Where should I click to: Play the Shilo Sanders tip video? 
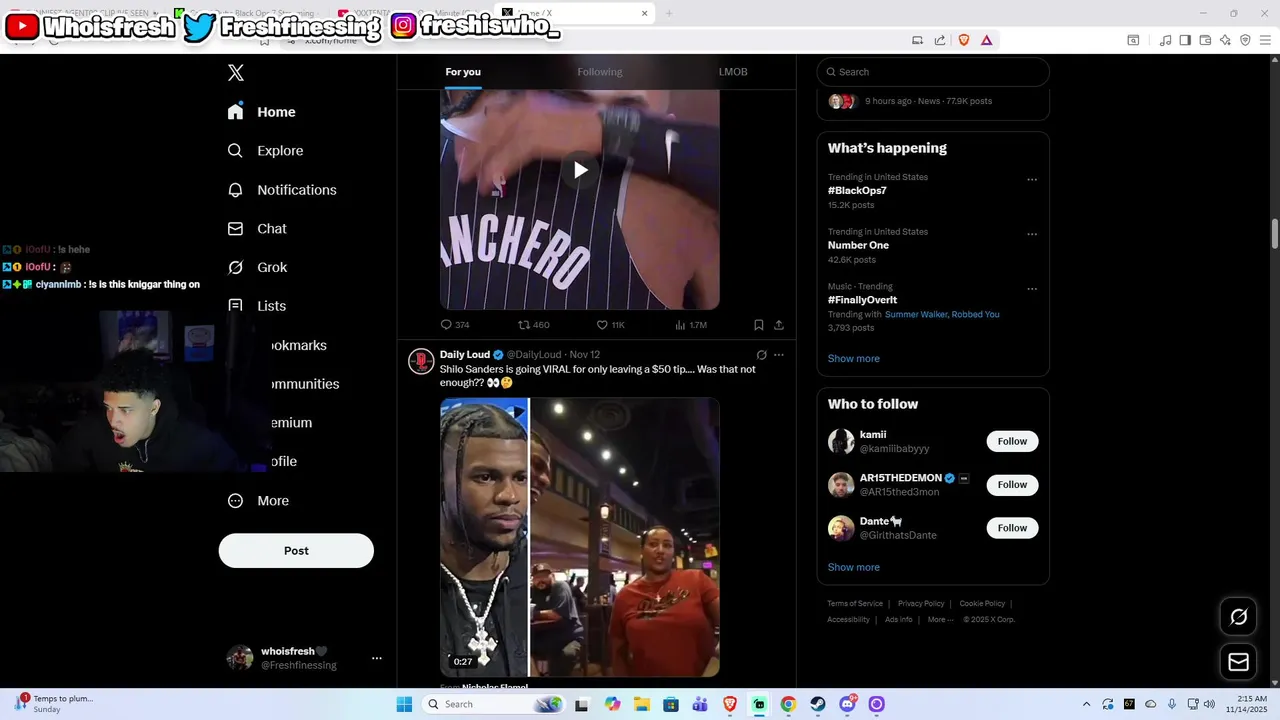pos(580,537)
